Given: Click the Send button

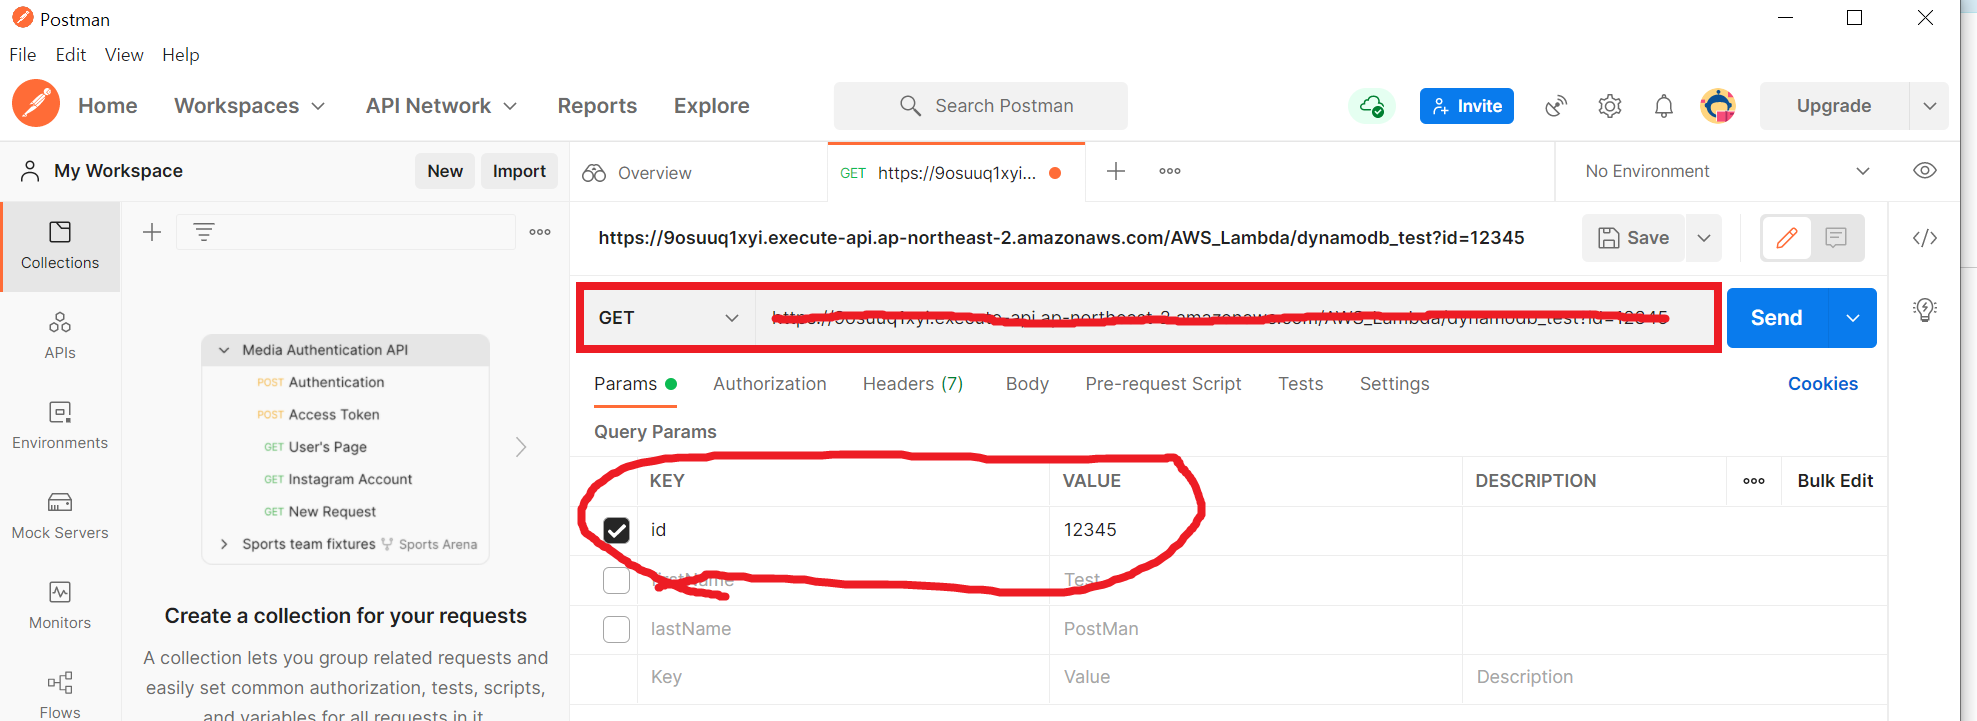Looking at the screenshot, I should click(x=1777, y=318).
